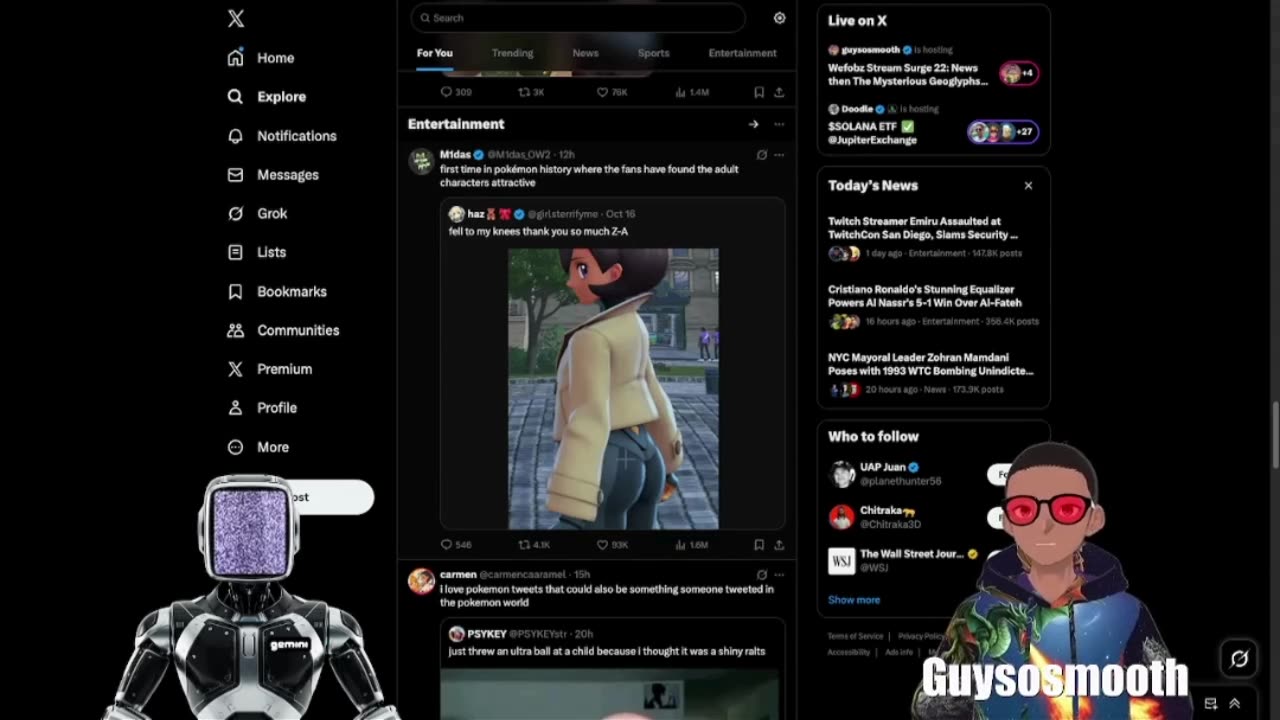Open Profile in the sidebar

click(x=262, y=408)
